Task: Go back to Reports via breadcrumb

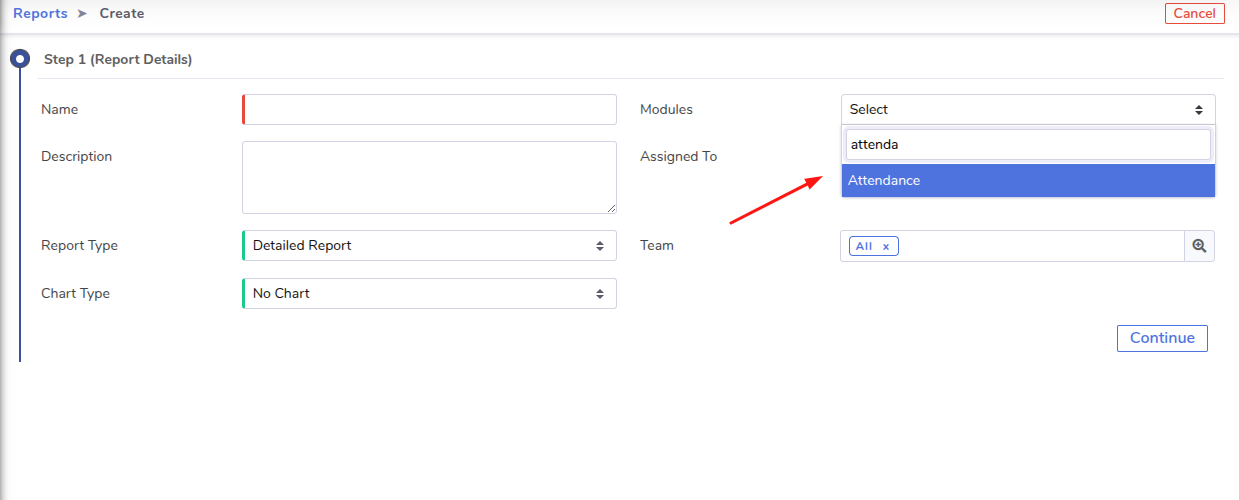Action: coord(40,14)
